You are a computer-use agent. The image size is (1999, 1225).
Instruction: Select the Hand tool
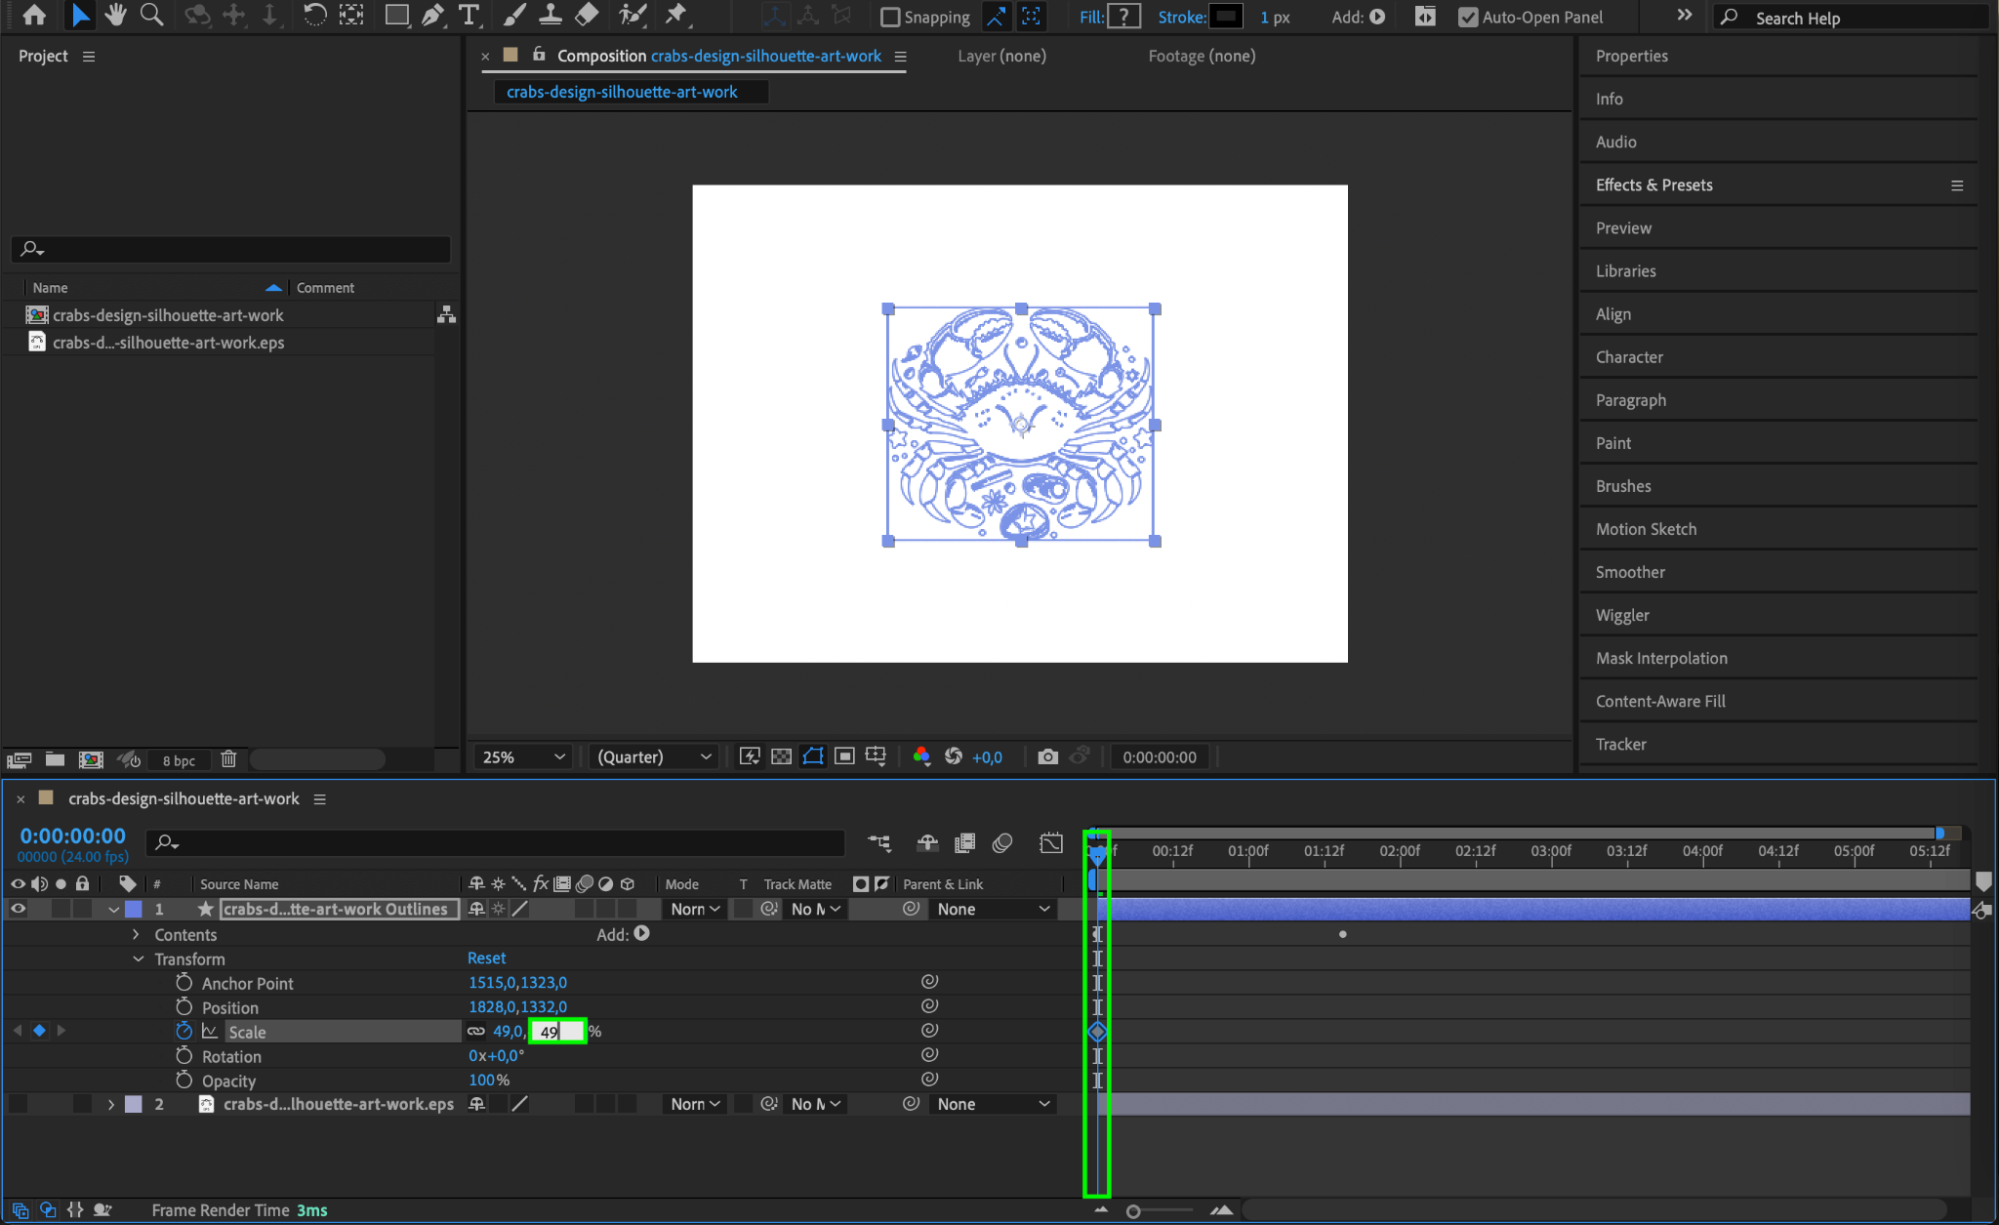[x=116, y=15]
